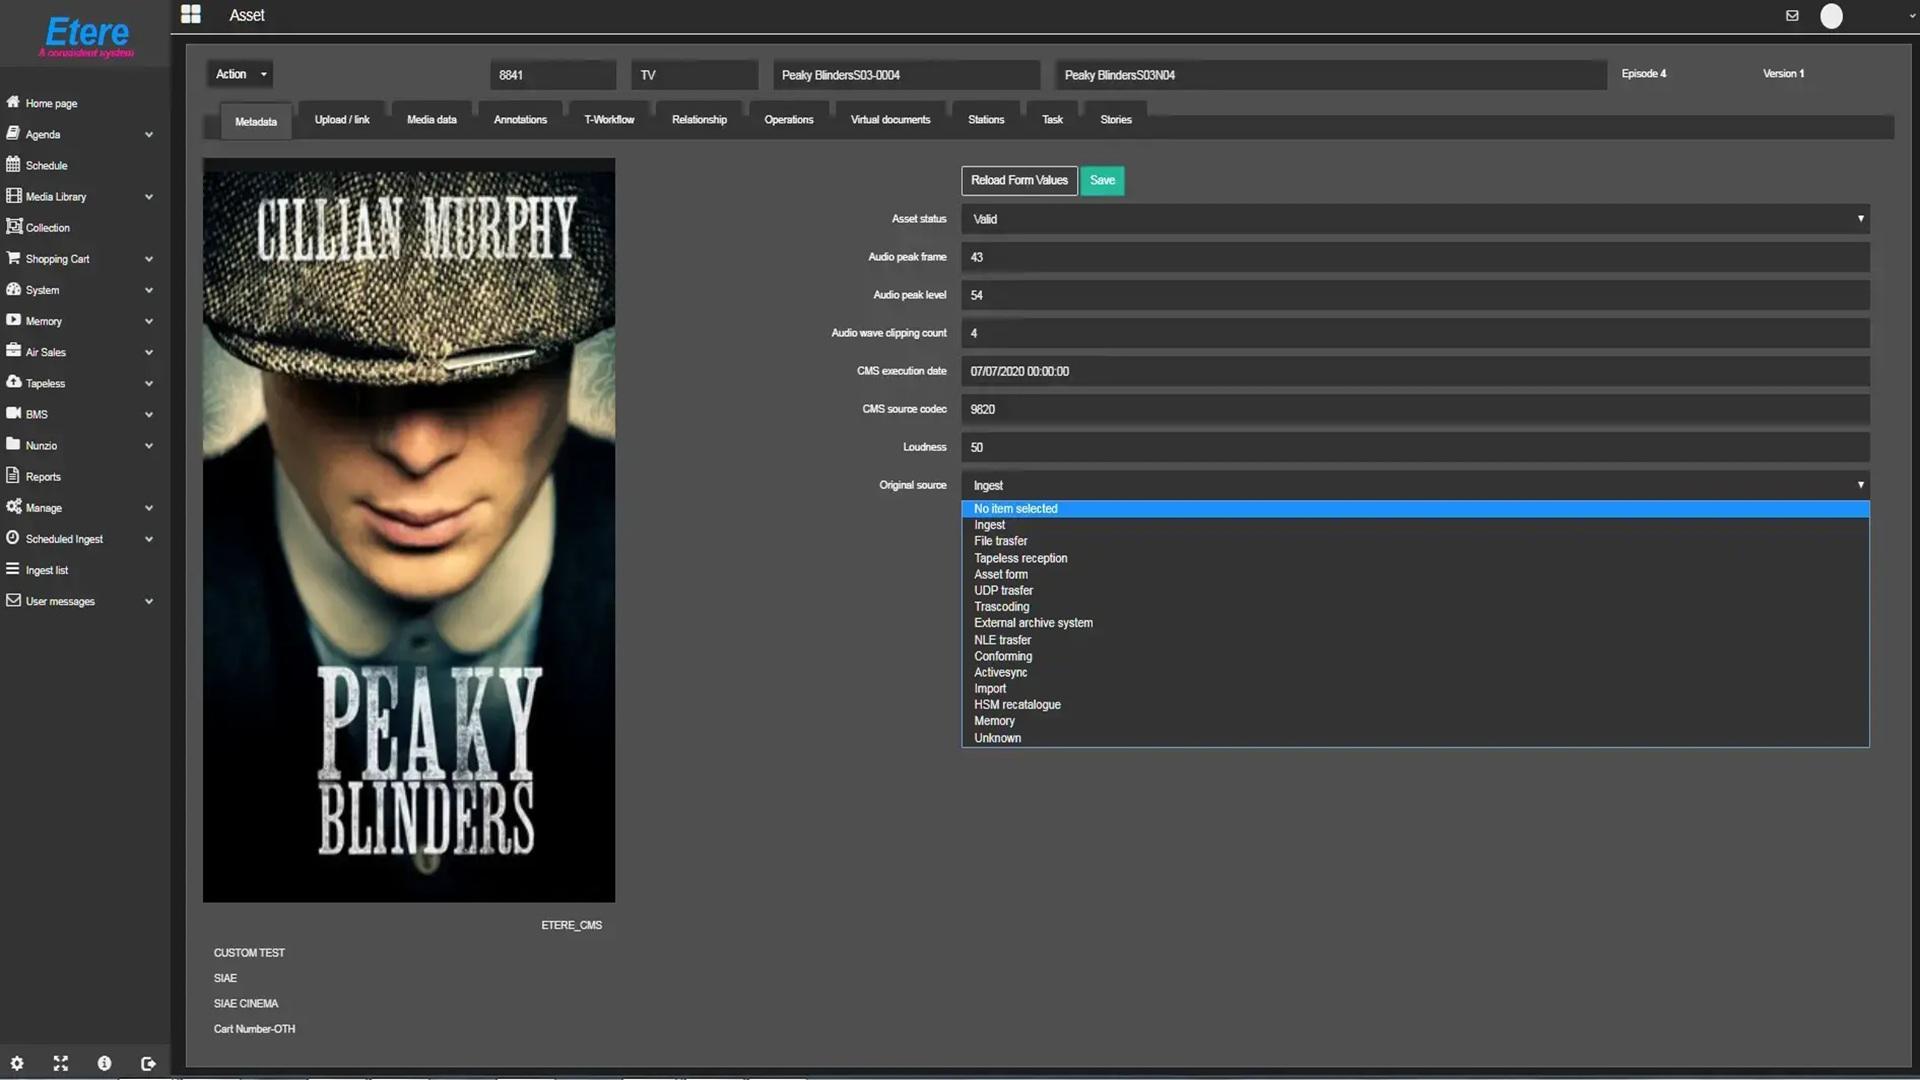This screenshot has height=1080, width=1920.
Task: Toggle fullscreen with the expand arrows icon
Action: 61,1063
